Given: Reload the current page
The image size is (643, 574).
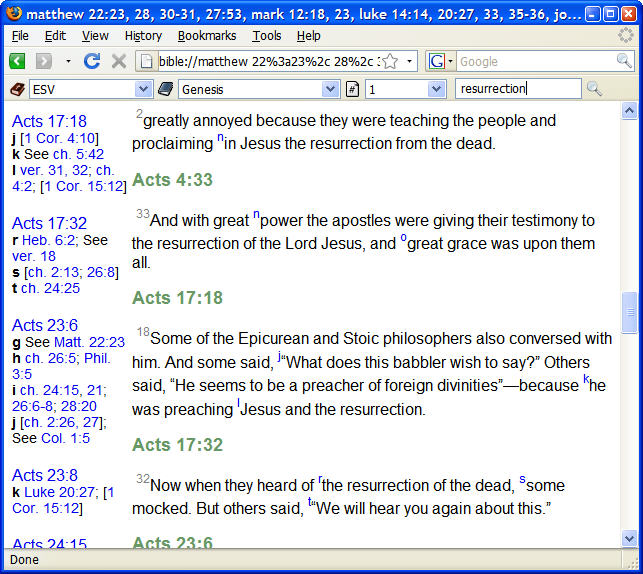Looking at the screenshot, I should point(92,62).
